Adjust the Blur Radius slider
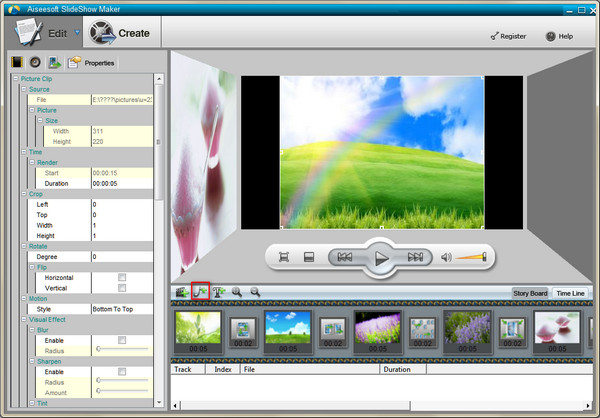 click(x=98, y=349)
